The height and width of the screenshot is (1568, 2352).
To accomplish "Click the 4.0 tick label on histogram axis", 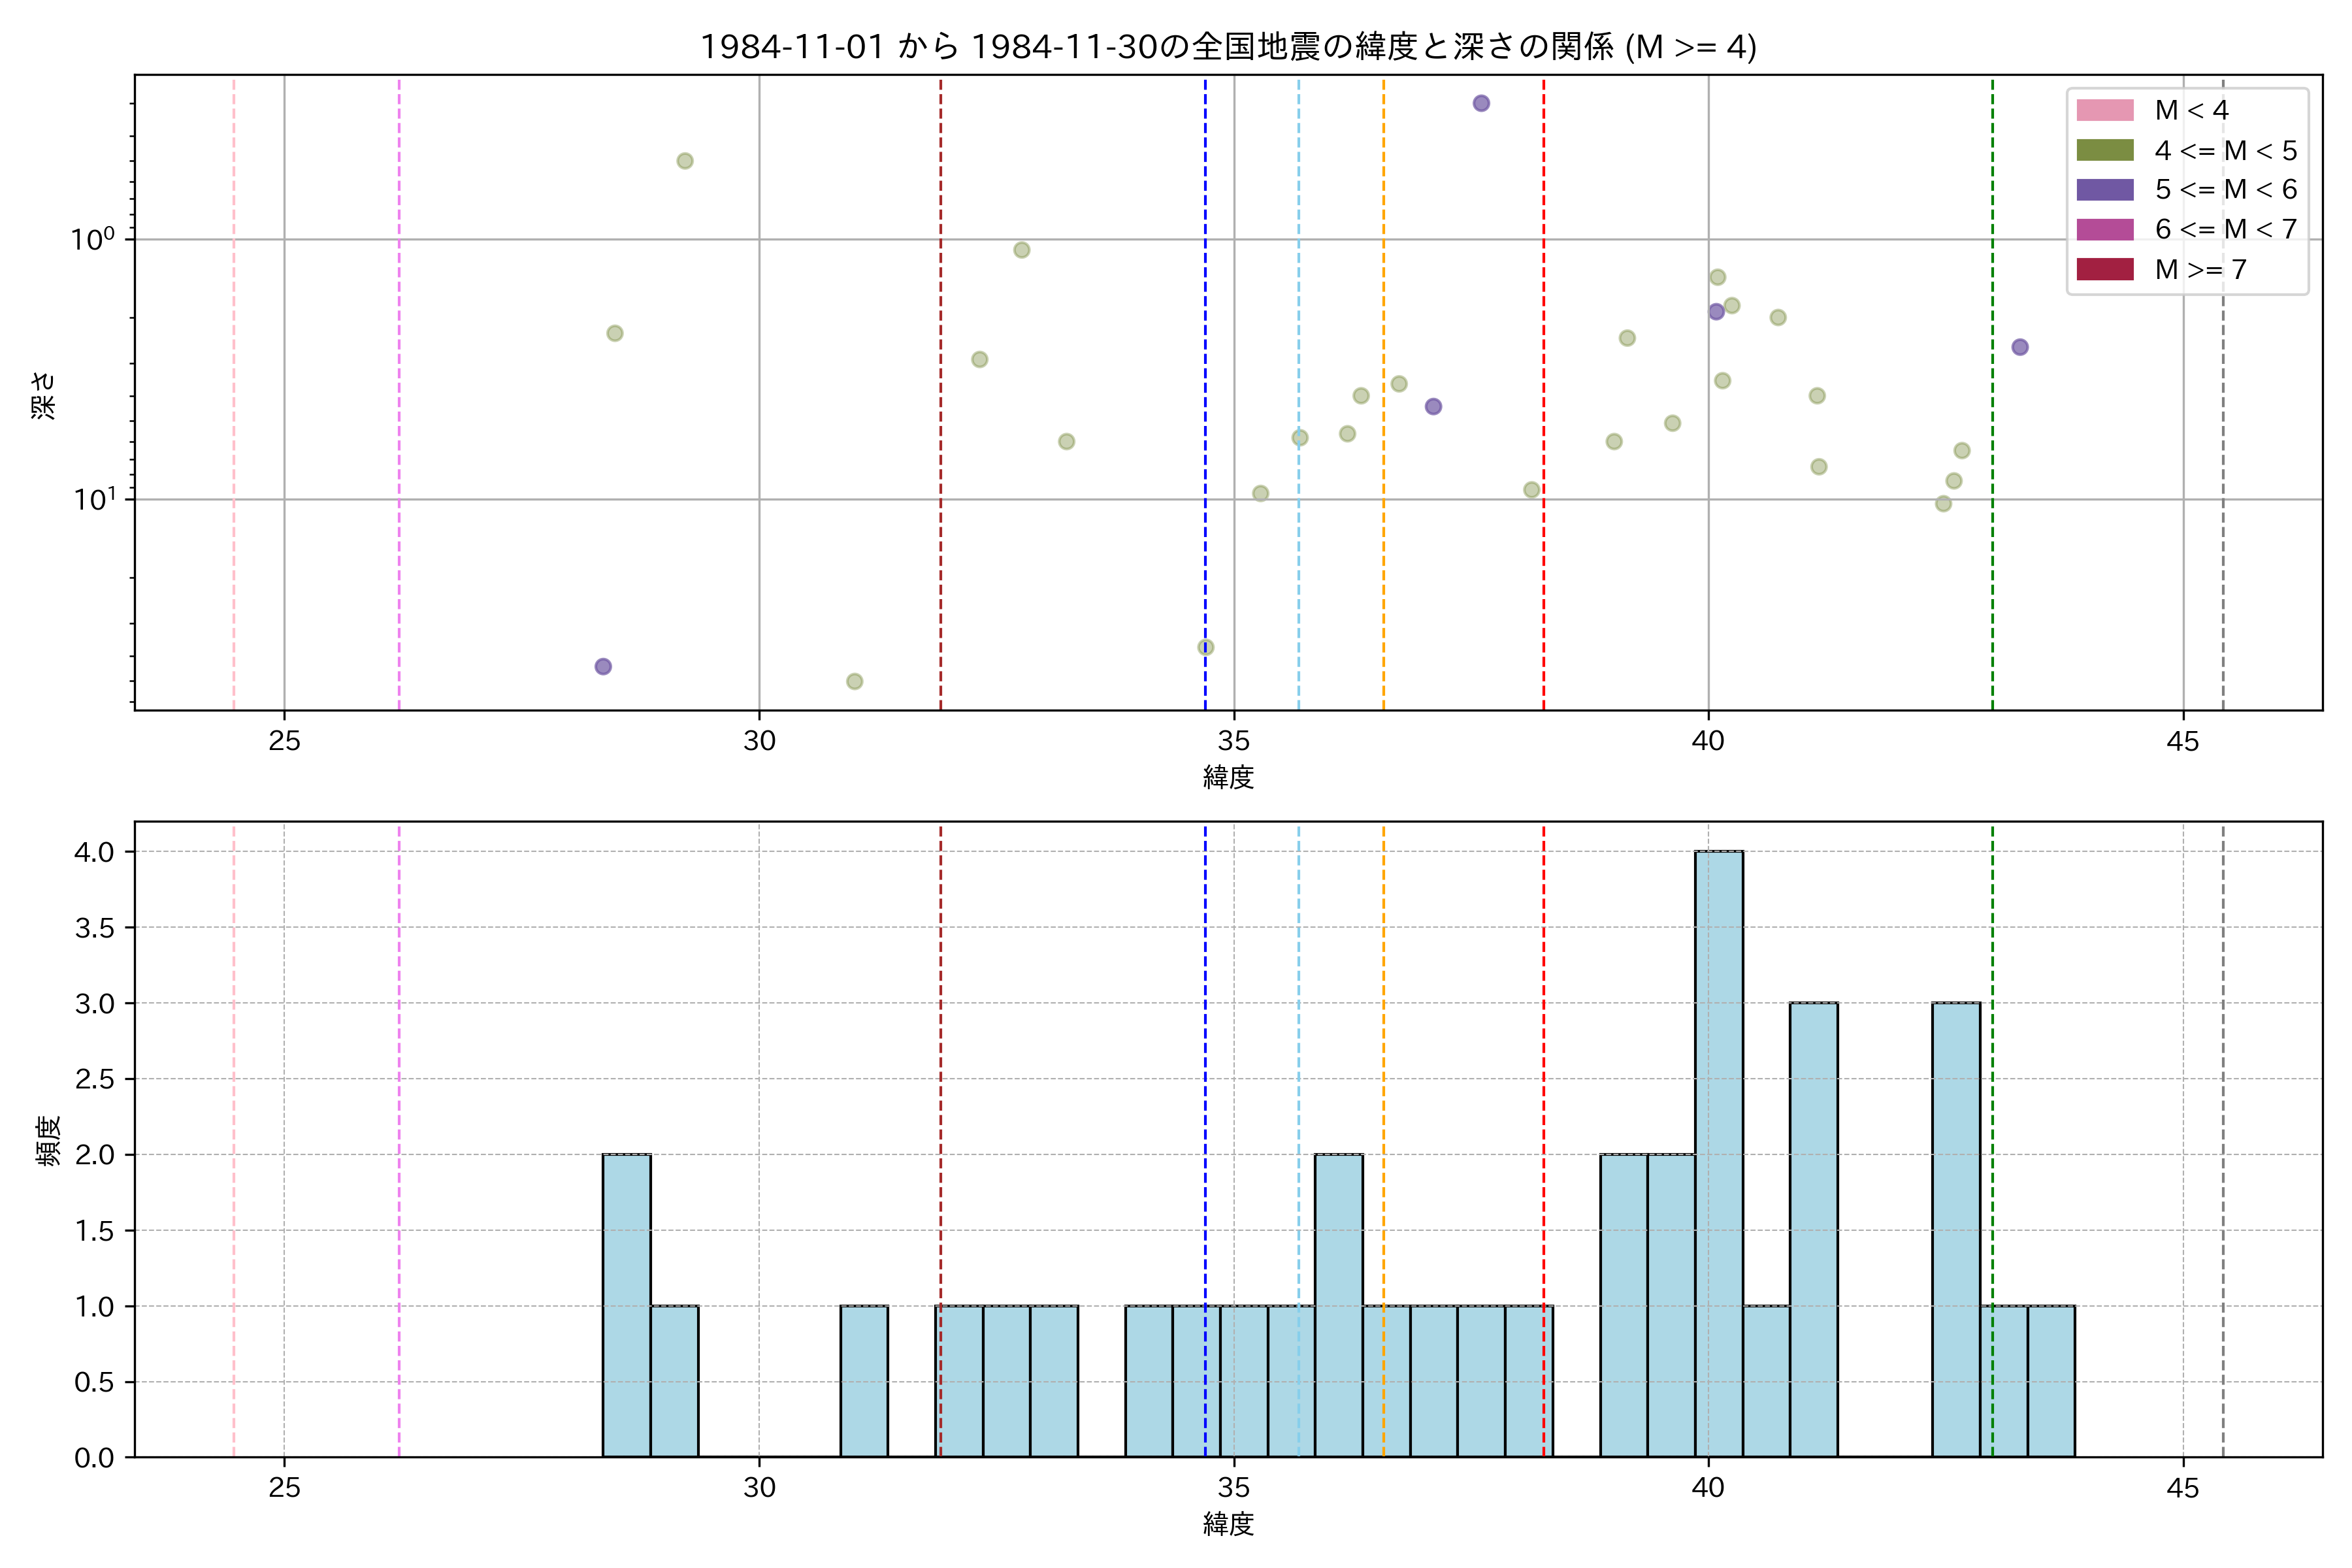I will pos(94,852).
